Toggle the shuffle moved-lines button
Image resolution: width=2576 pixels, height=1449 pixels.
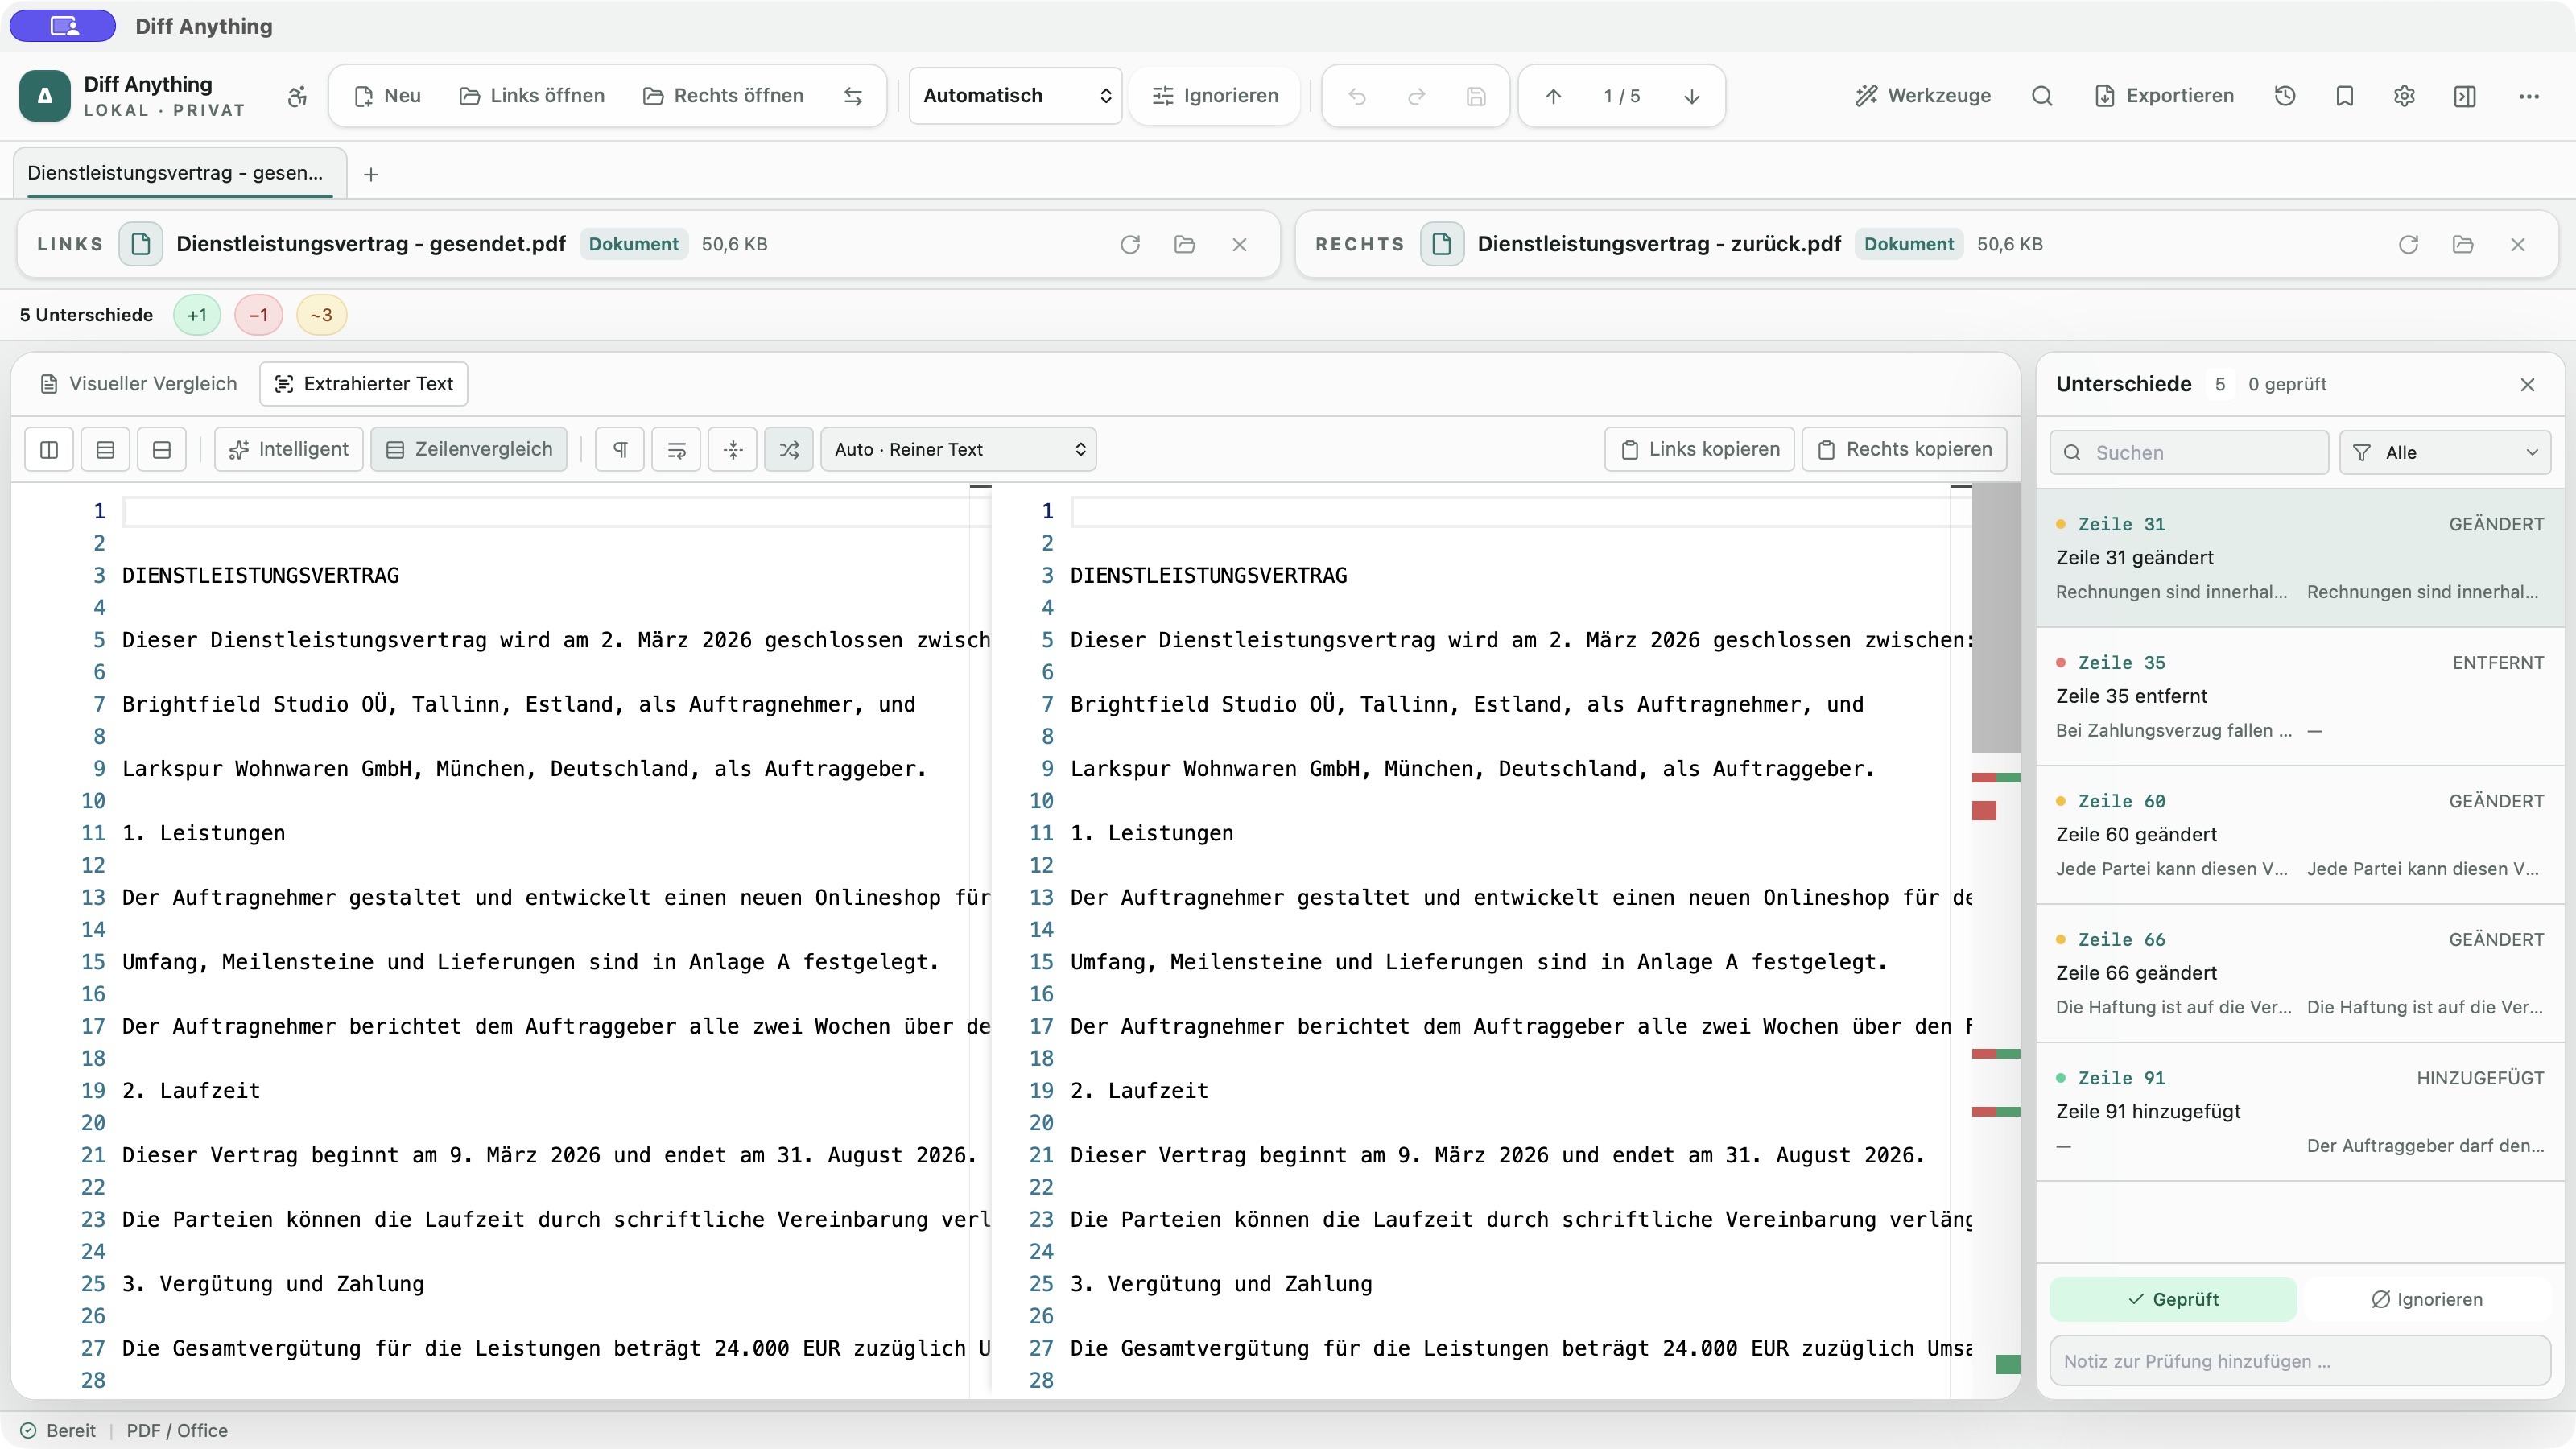tap(789, 450)
